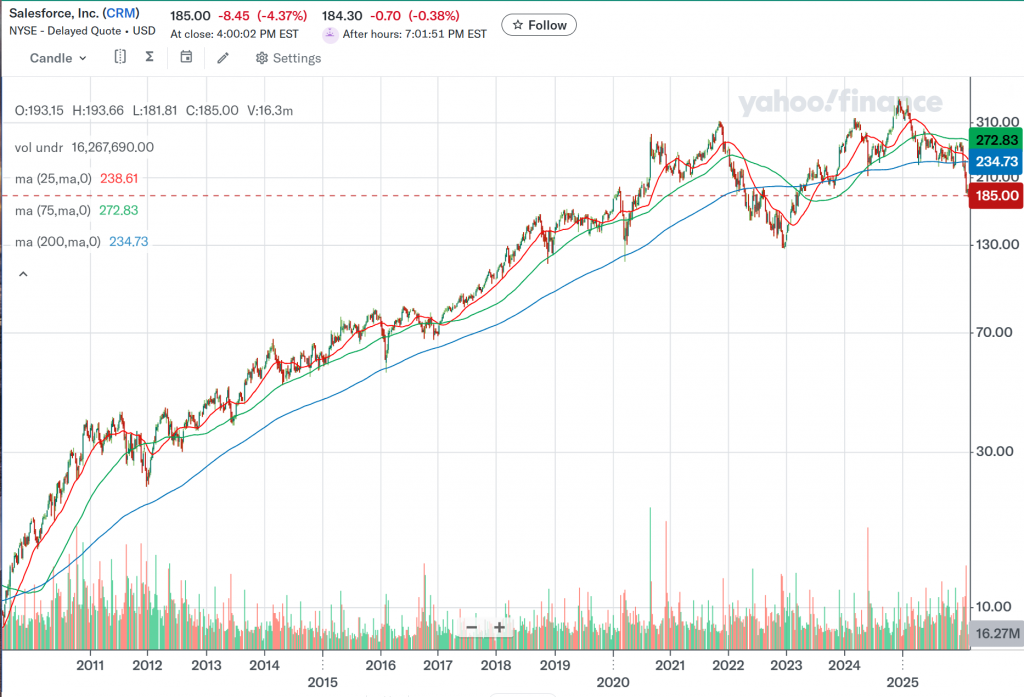The height and width of the screenshot is (697, 1024).
Task: Follow Salesforce stock with star button
Action: 539,25
